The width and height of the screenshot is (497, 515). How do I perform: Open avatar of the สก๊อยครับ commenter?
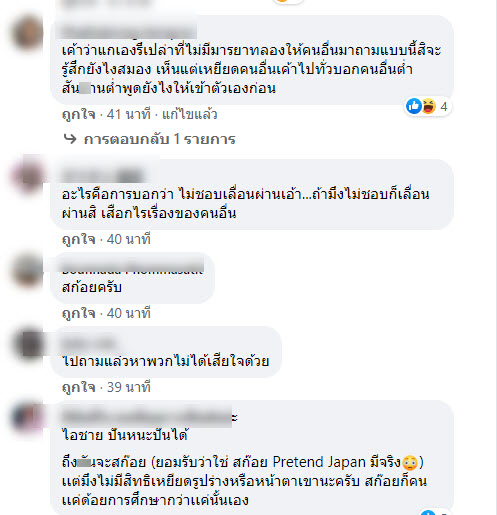click(28, 270)
